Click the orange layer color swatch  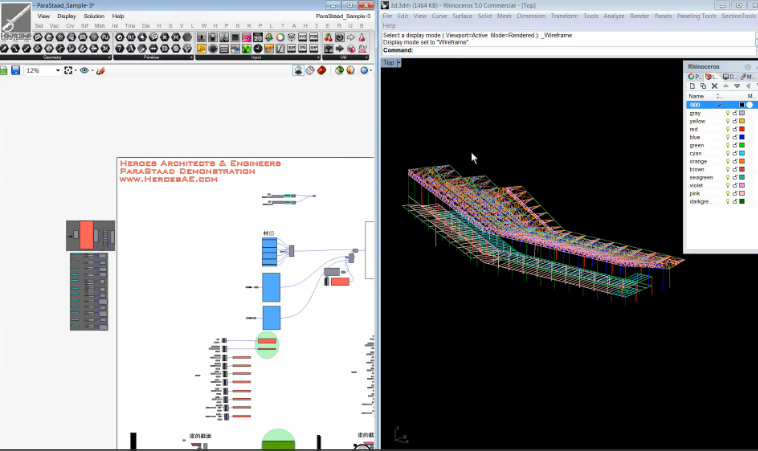741,161
